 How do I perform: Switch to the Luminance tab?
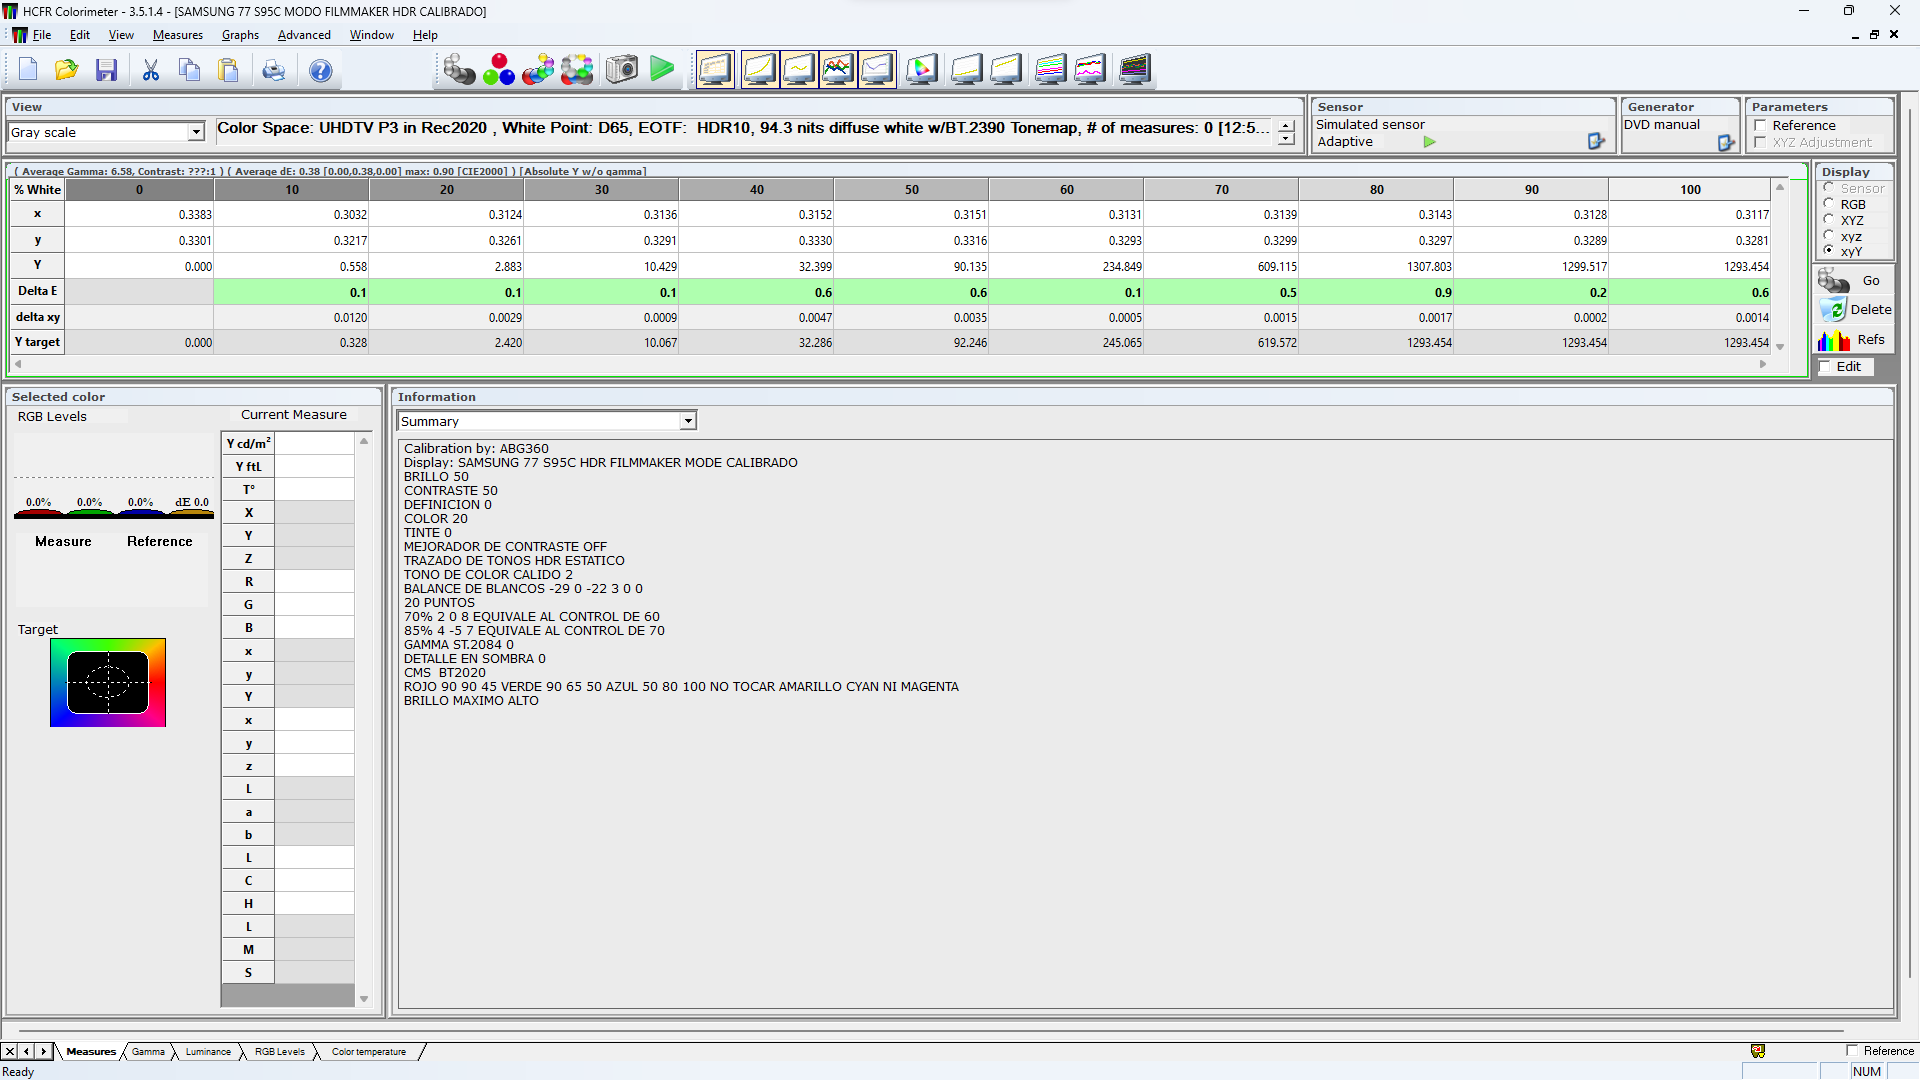click(208, 1051)
